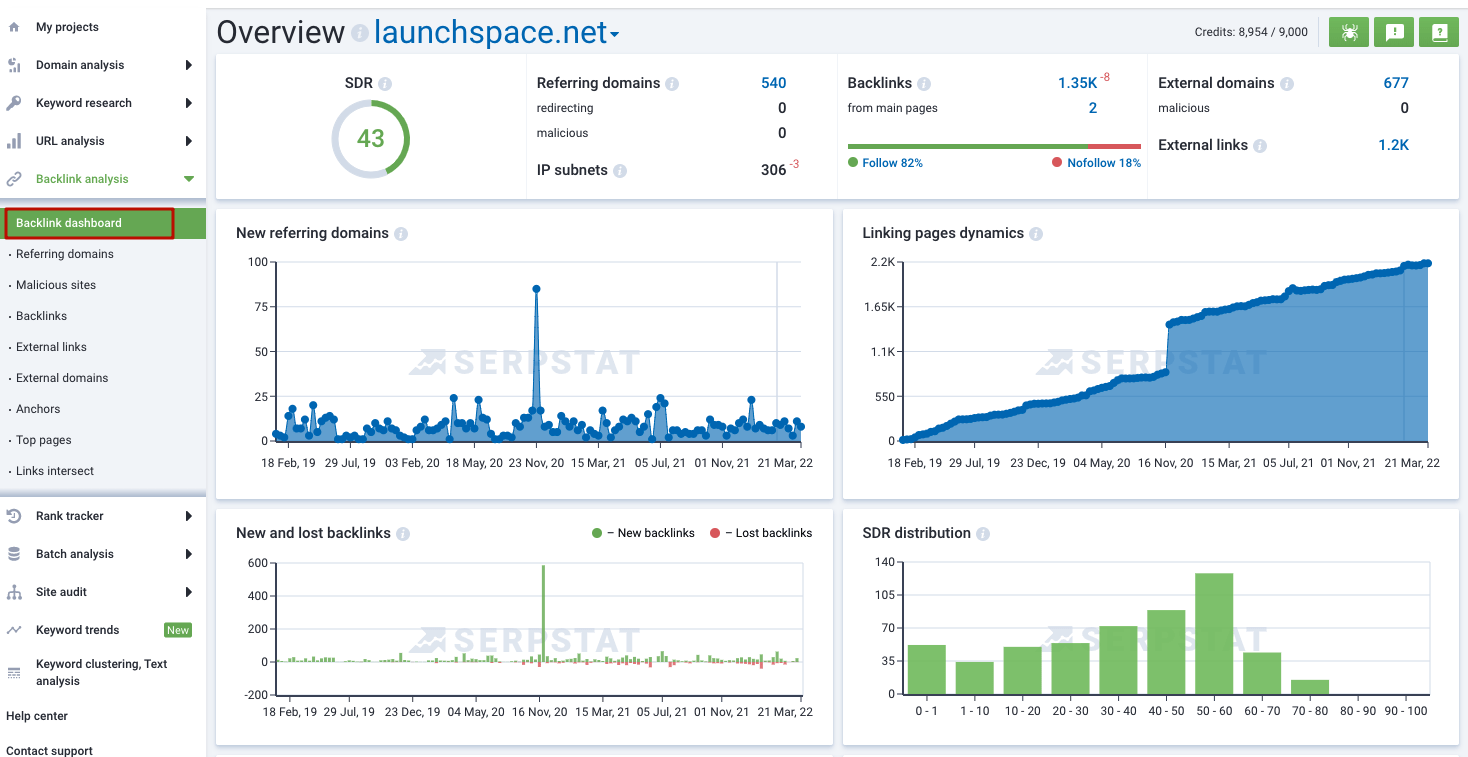Click the 1.35K backlinks count link

pyautogui.click(x=1077, y=83)
